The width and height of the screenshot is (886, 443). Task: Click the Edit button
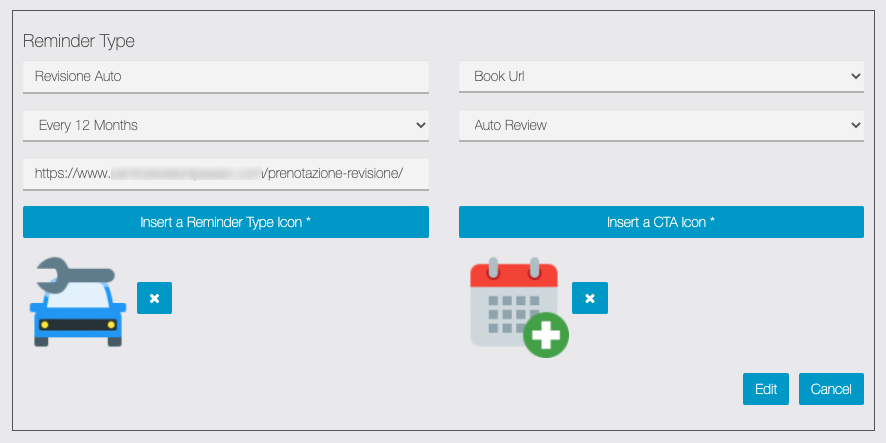pos(766,389)
